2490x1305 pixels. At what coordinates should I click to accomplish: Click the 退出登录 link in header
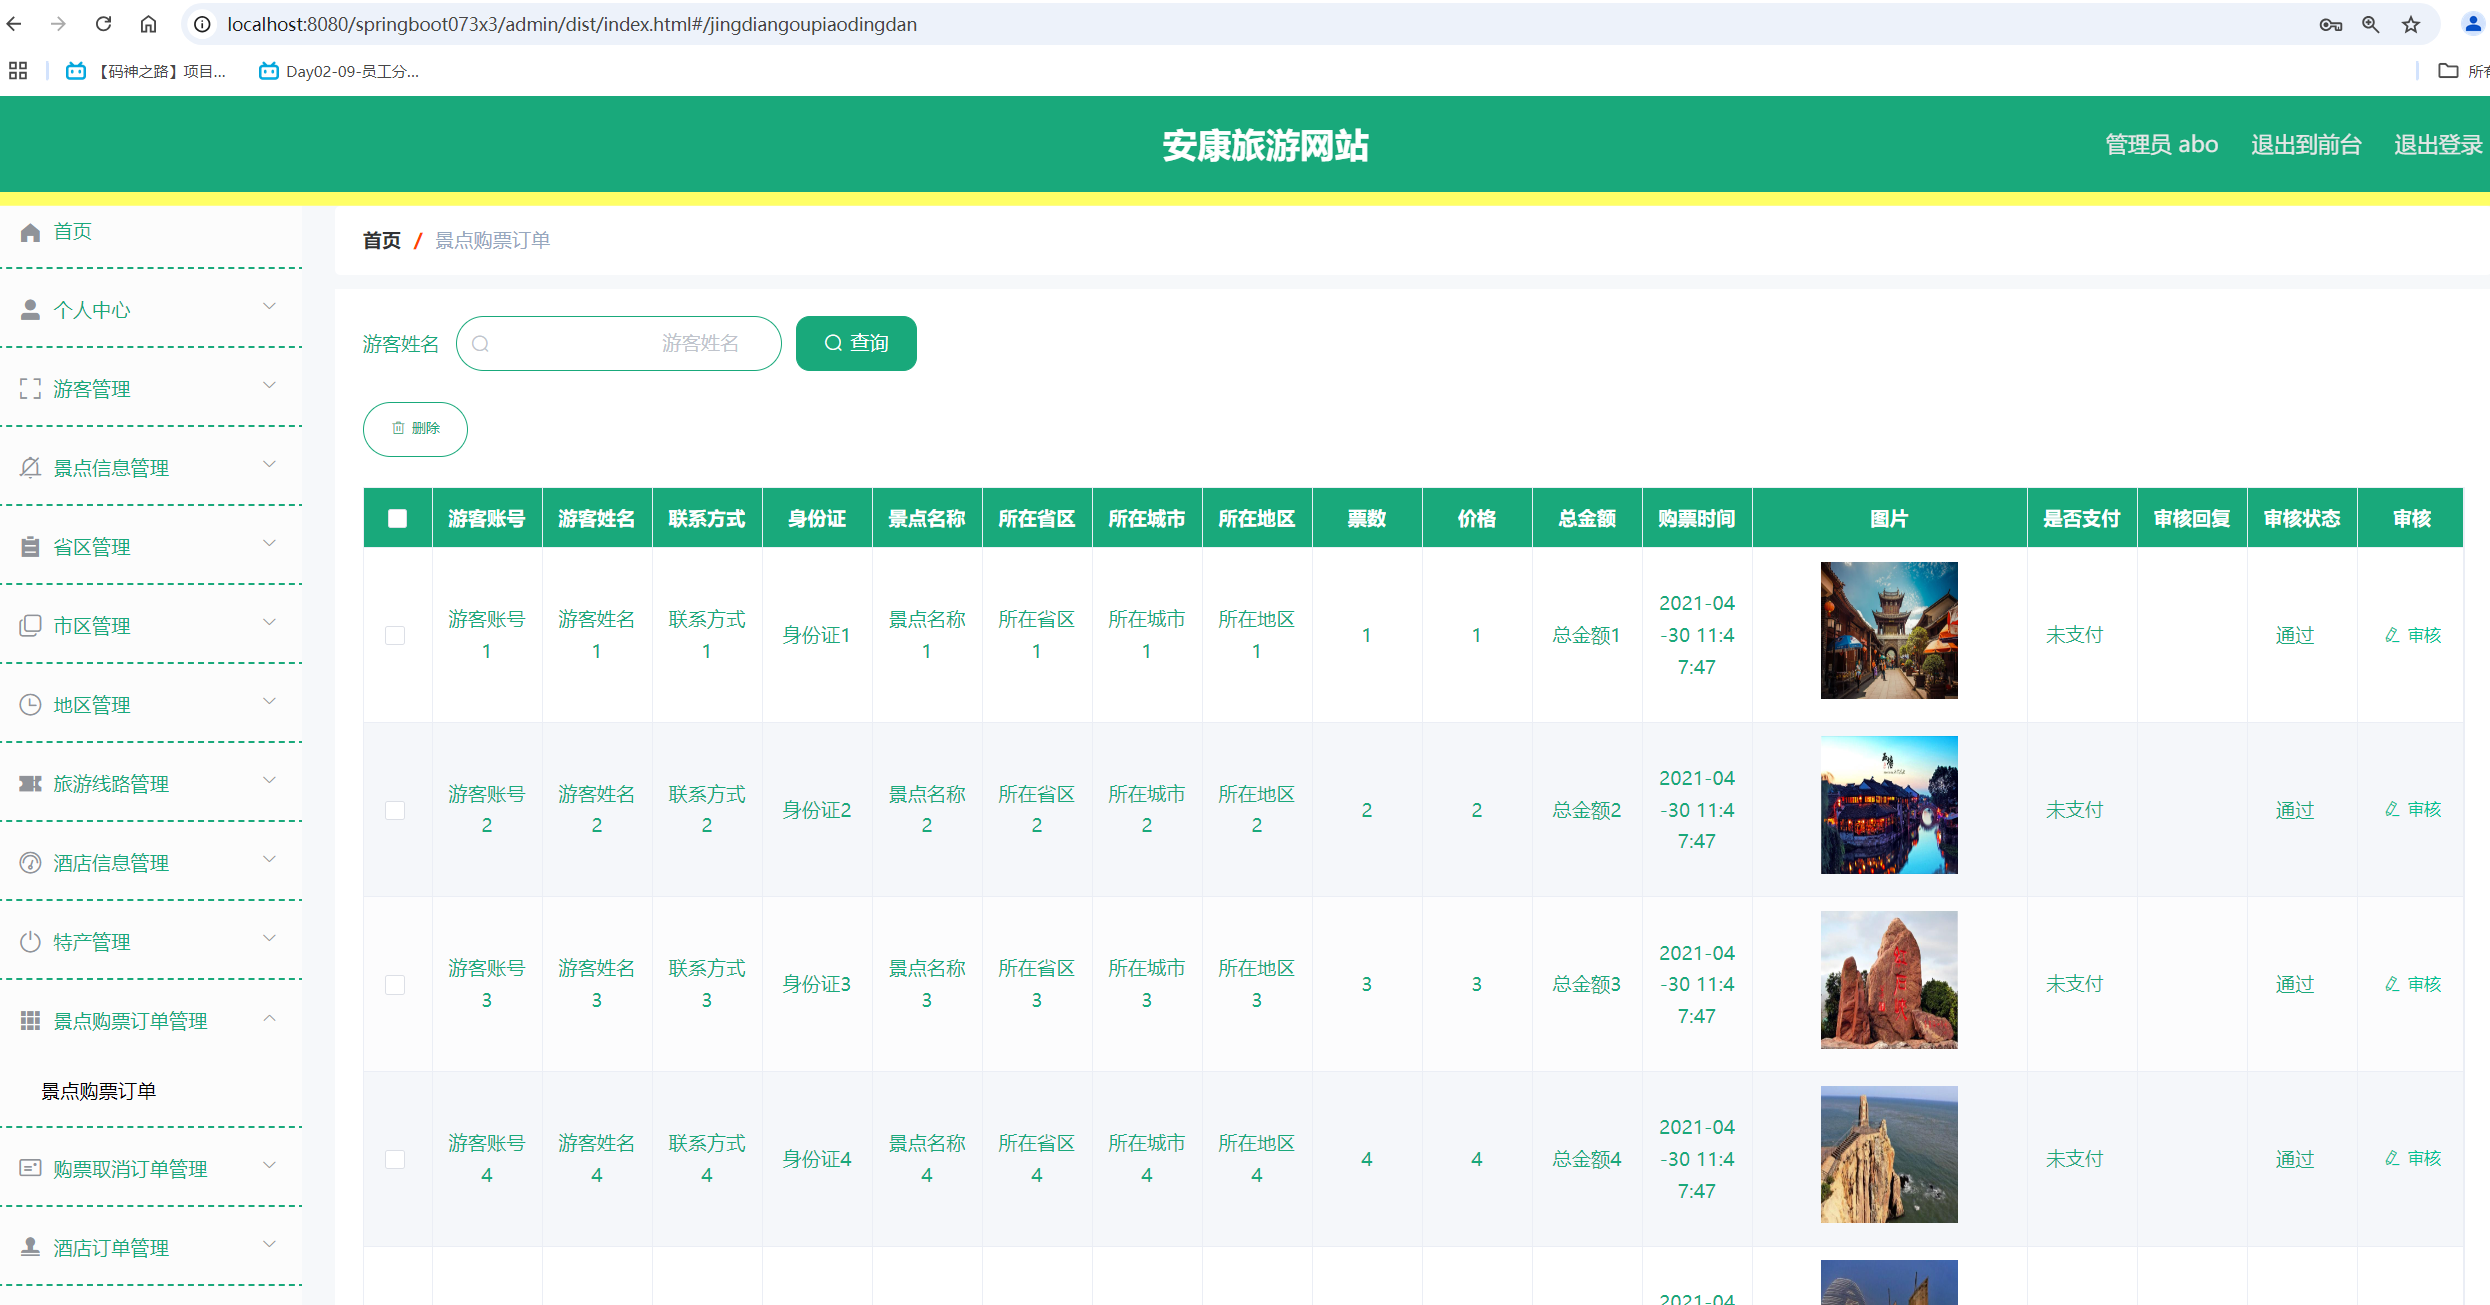coord(2437,145)
